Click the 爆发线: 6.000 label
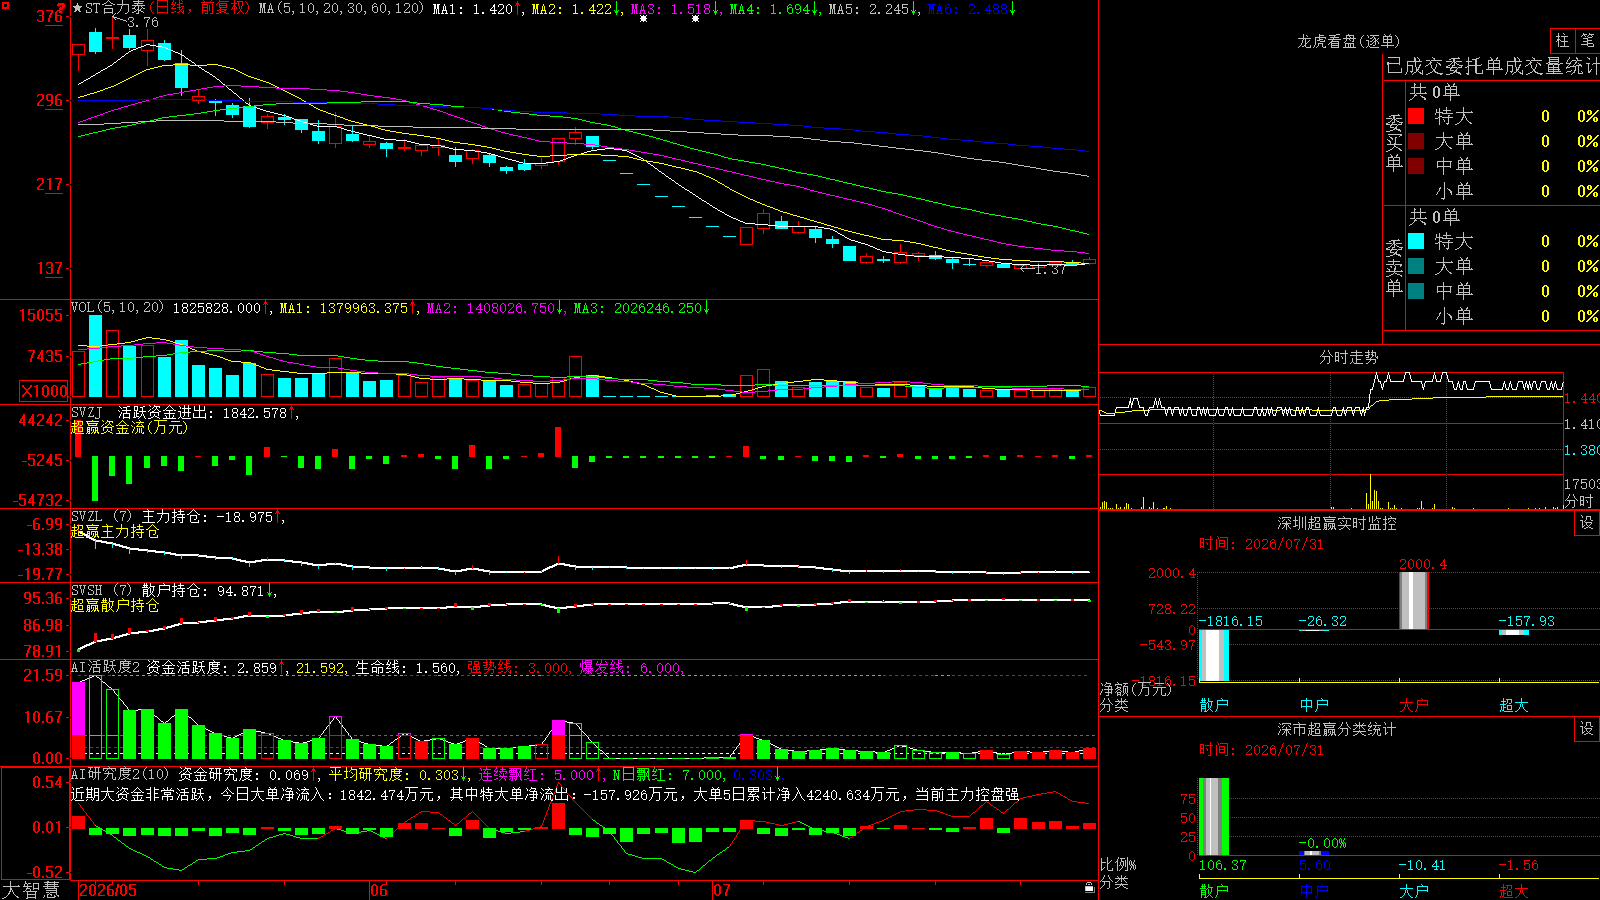Screen dimensions: 1600x900 (x=630, y=668)
